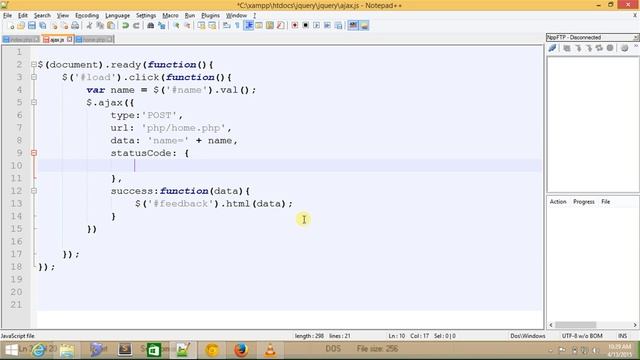Save the current file with toolbar icon
The image size is (640, 360).
point(31,26)
